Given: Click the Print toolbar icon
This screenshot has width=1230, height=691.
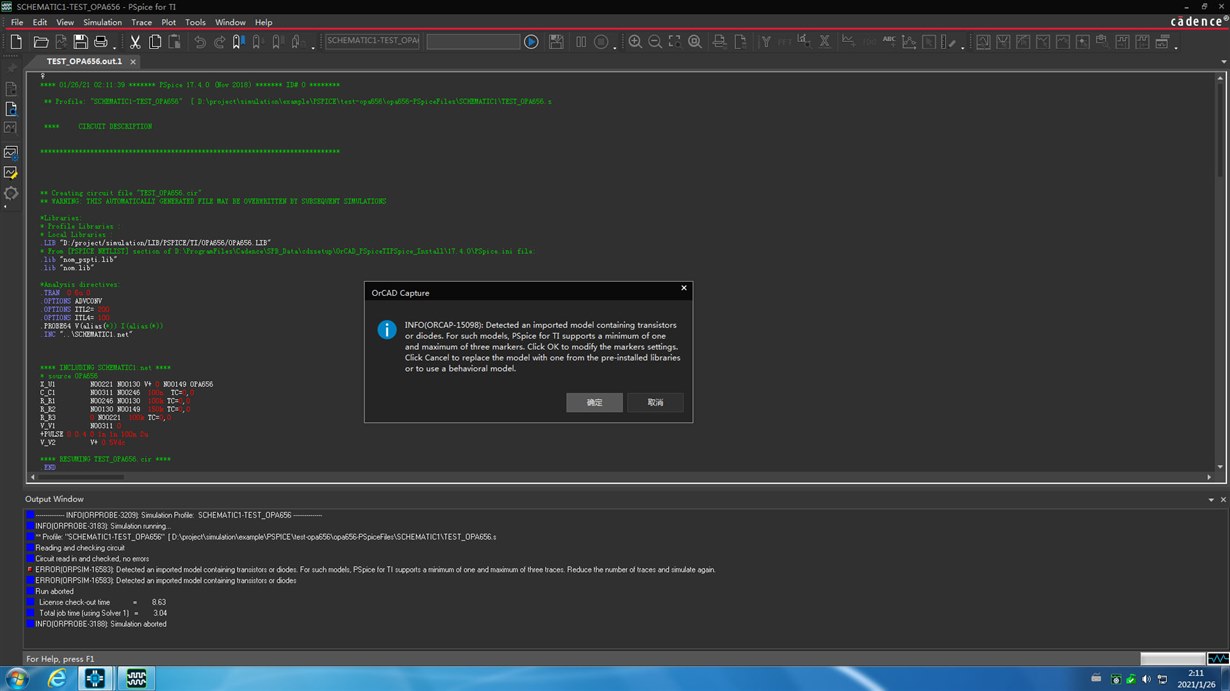Looking at the screenshot, I should 100,42.
